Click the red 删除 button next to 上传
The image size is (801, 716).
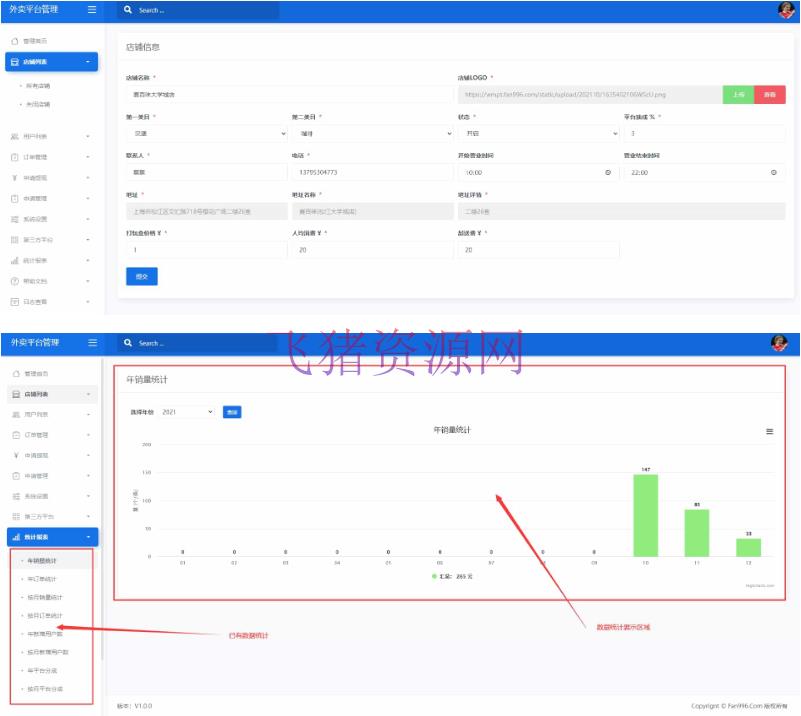(769, 94)
